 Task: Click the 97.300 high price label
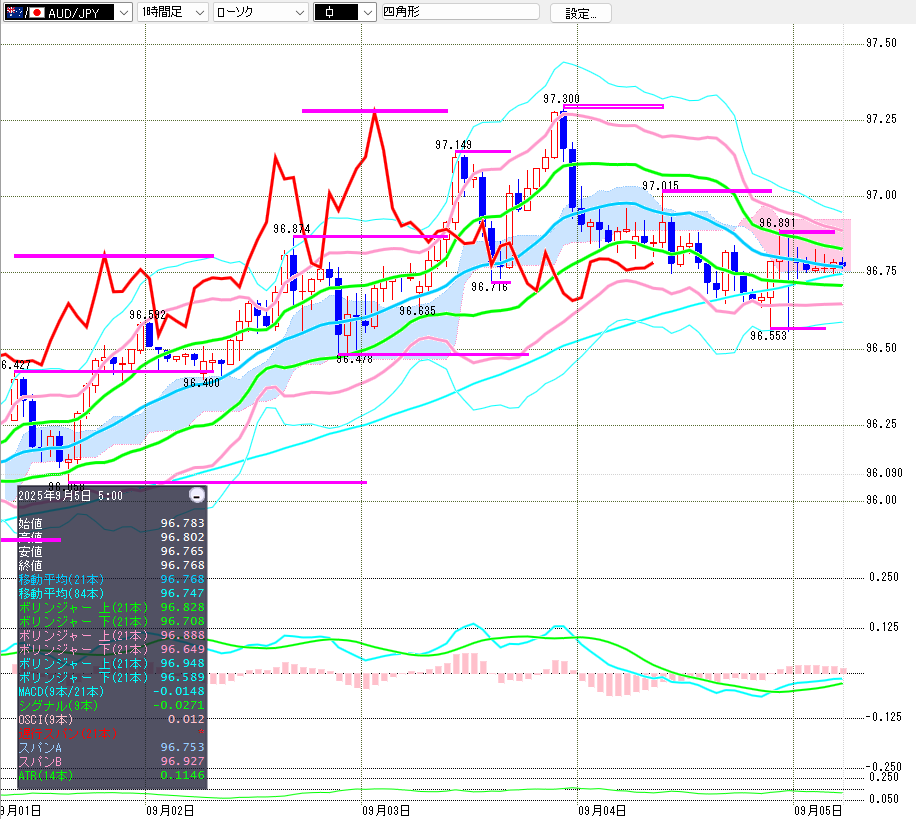tap(561, 99)
